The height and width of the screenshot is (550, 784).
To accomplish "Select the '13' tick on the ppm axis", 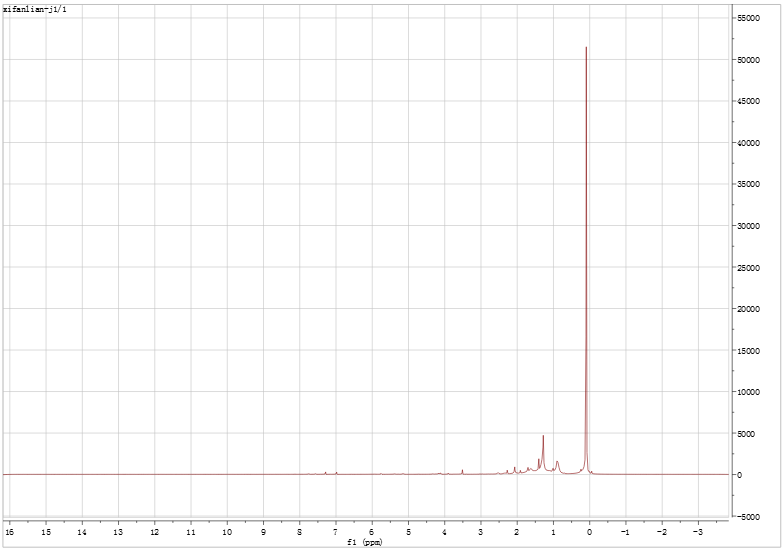I will coord(118,532).
